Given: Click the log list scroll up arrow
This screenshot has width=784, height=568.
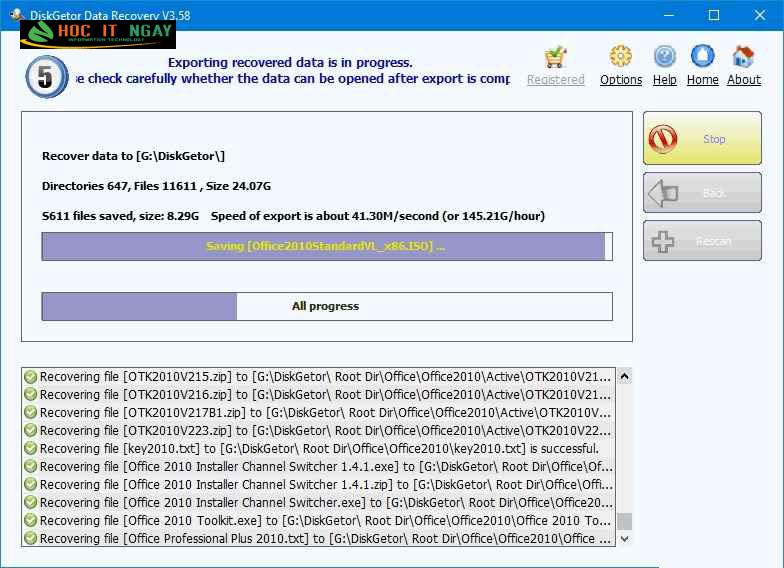Looking at the screenshot, I should [624, 376].
